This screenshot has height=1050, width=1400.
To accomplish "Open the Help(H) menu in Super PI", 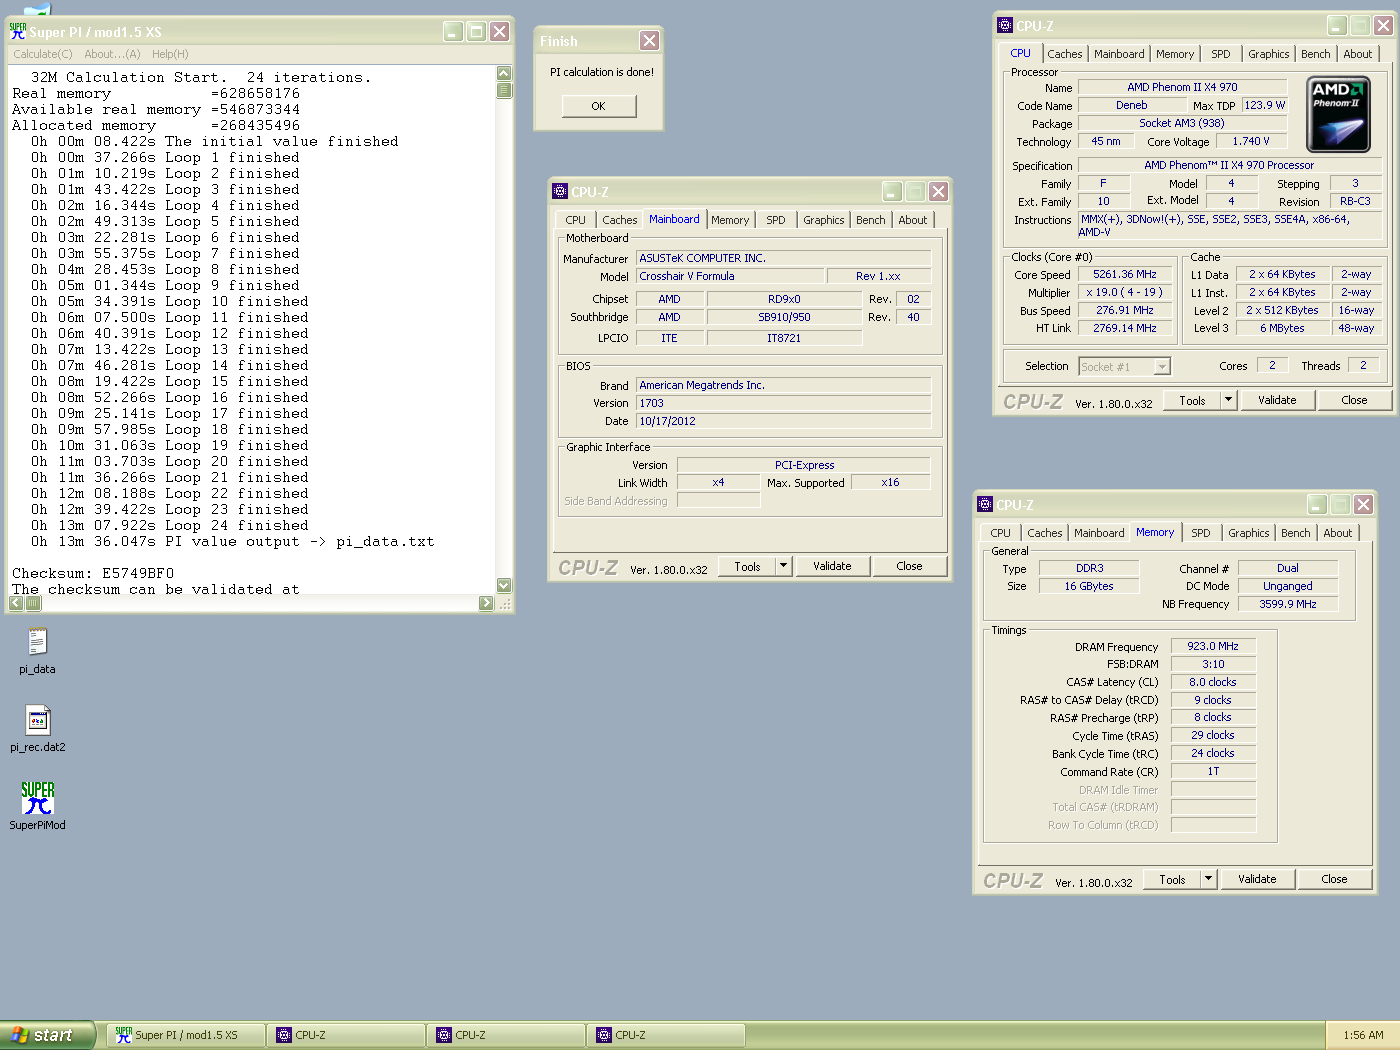I will coord(170,54).
